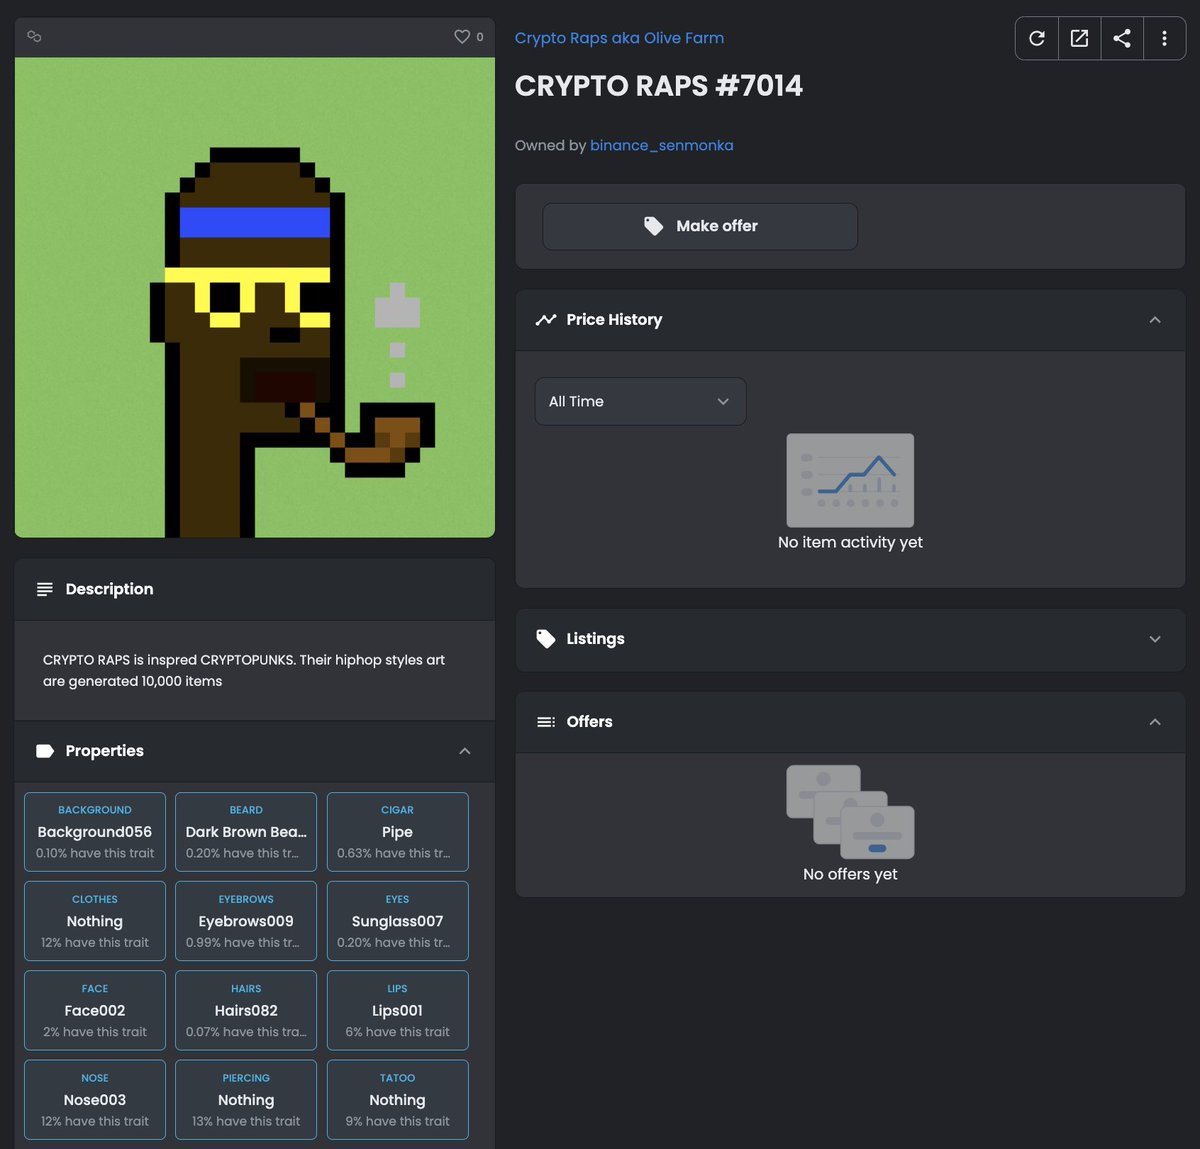Open owner binance_senmonka profile link
1200x1149 pixels.
coord(661,145)
